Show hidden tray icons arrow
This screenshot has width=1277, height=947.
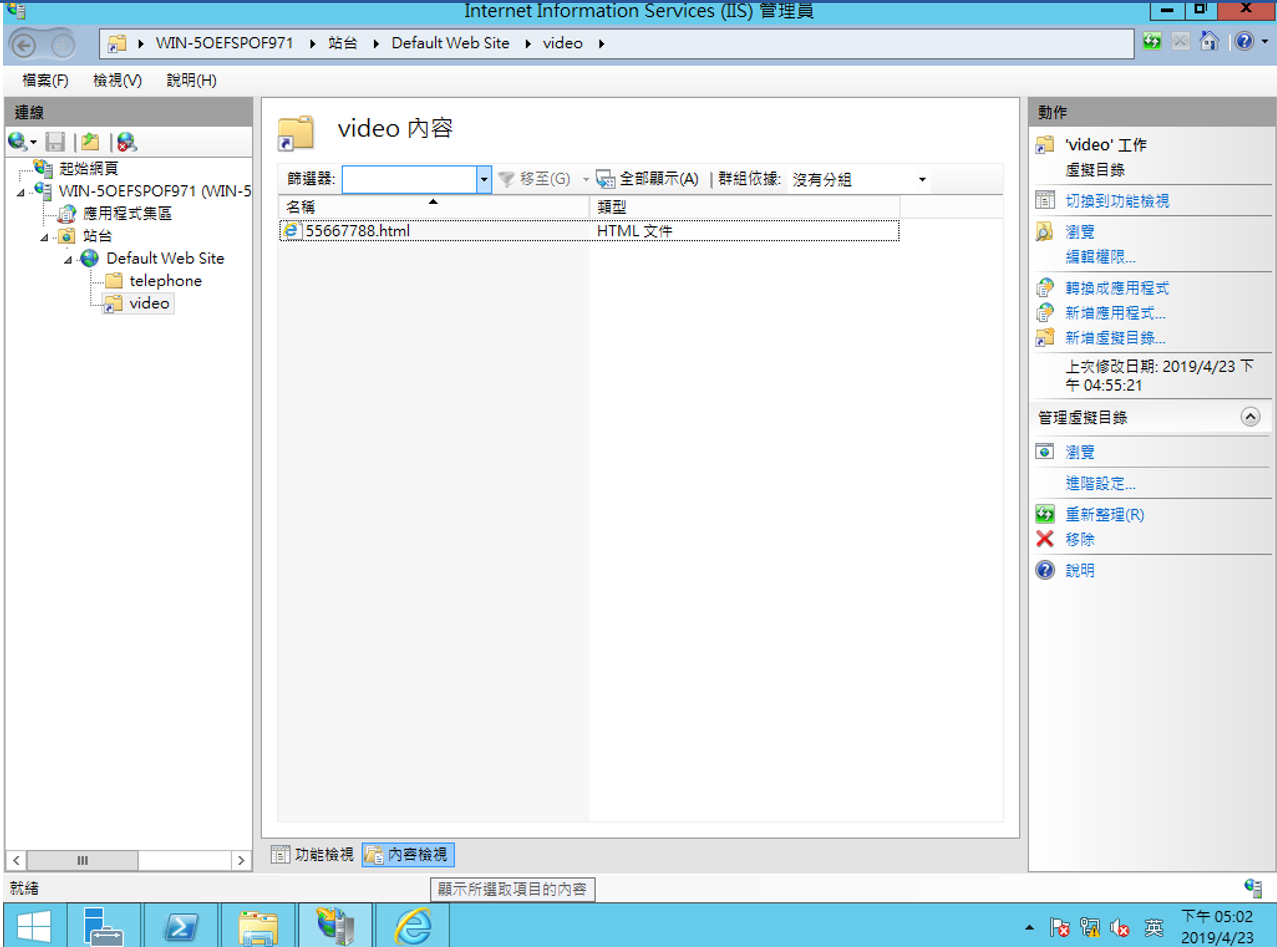point(1031,929)
